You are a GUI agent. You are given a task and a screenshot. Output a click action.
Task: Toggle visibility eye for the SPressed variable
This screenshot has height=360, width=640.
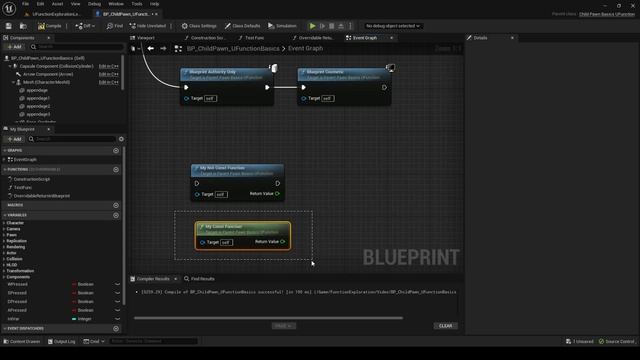click(118, 293)
